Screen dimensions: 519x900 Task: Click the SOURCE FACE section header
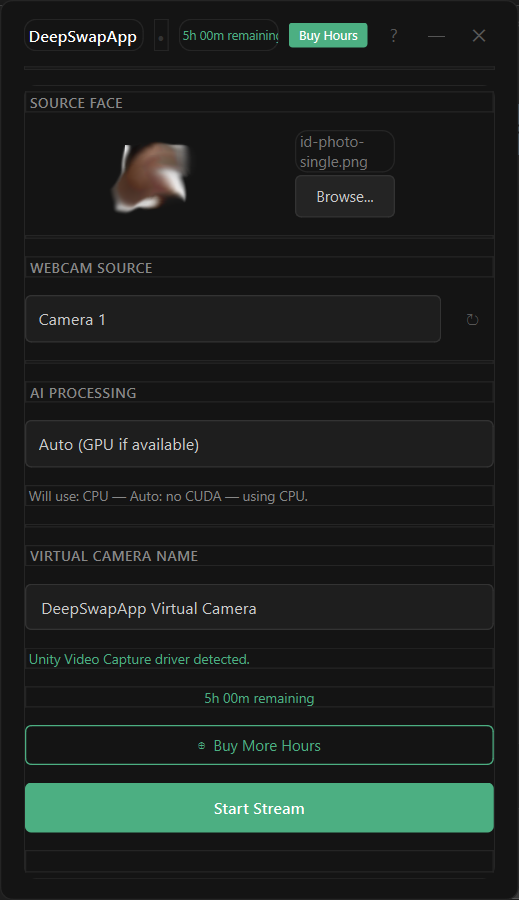pos(76,103)
